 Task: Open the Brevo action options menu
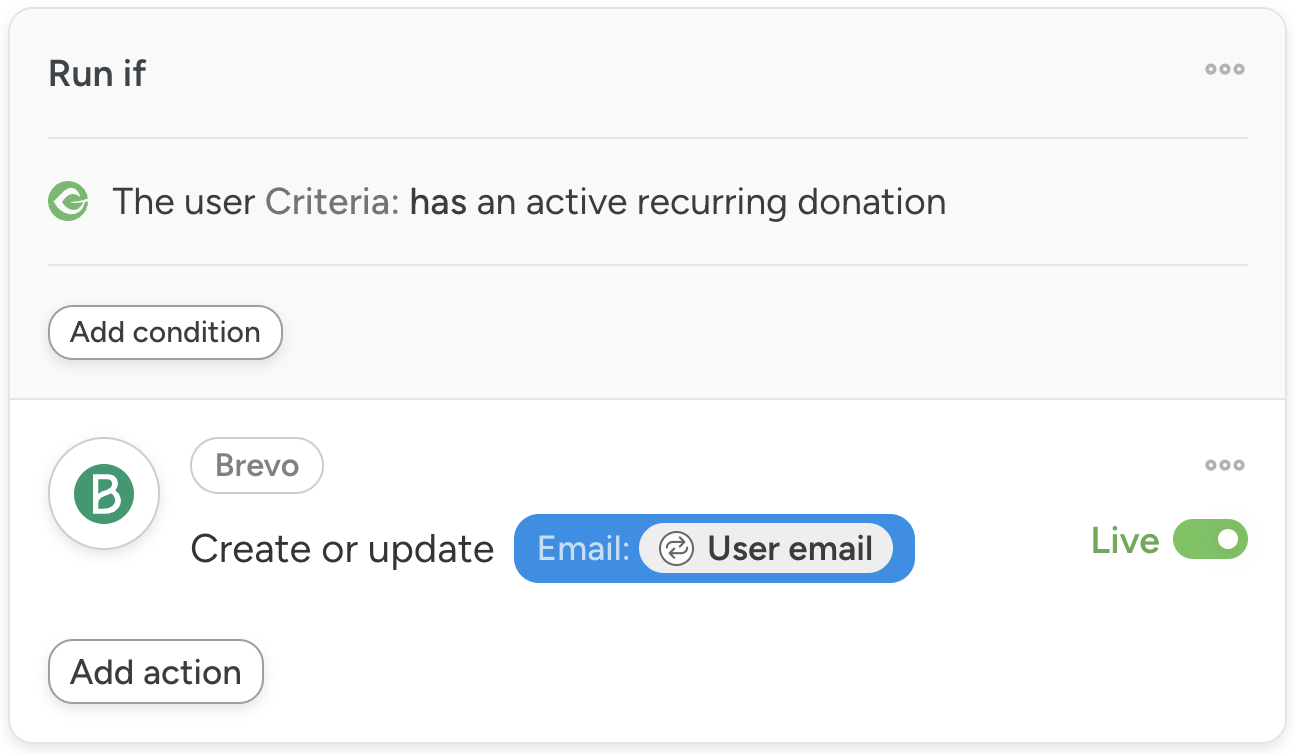click(1224, 465)
